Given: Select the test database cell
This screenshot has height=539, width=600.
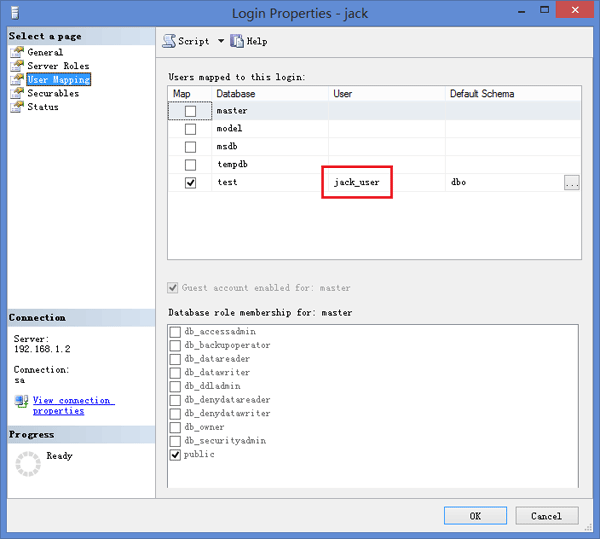Looking at the screenshot, I should pyautogui.click(x=270, y=182).
